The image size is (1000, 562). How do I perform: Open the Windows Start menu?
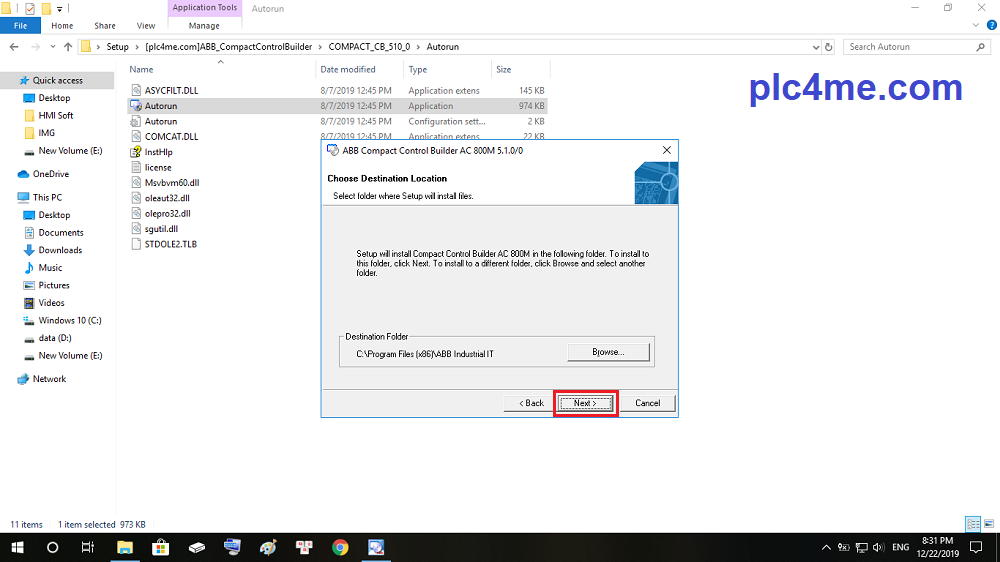point(17,547)
